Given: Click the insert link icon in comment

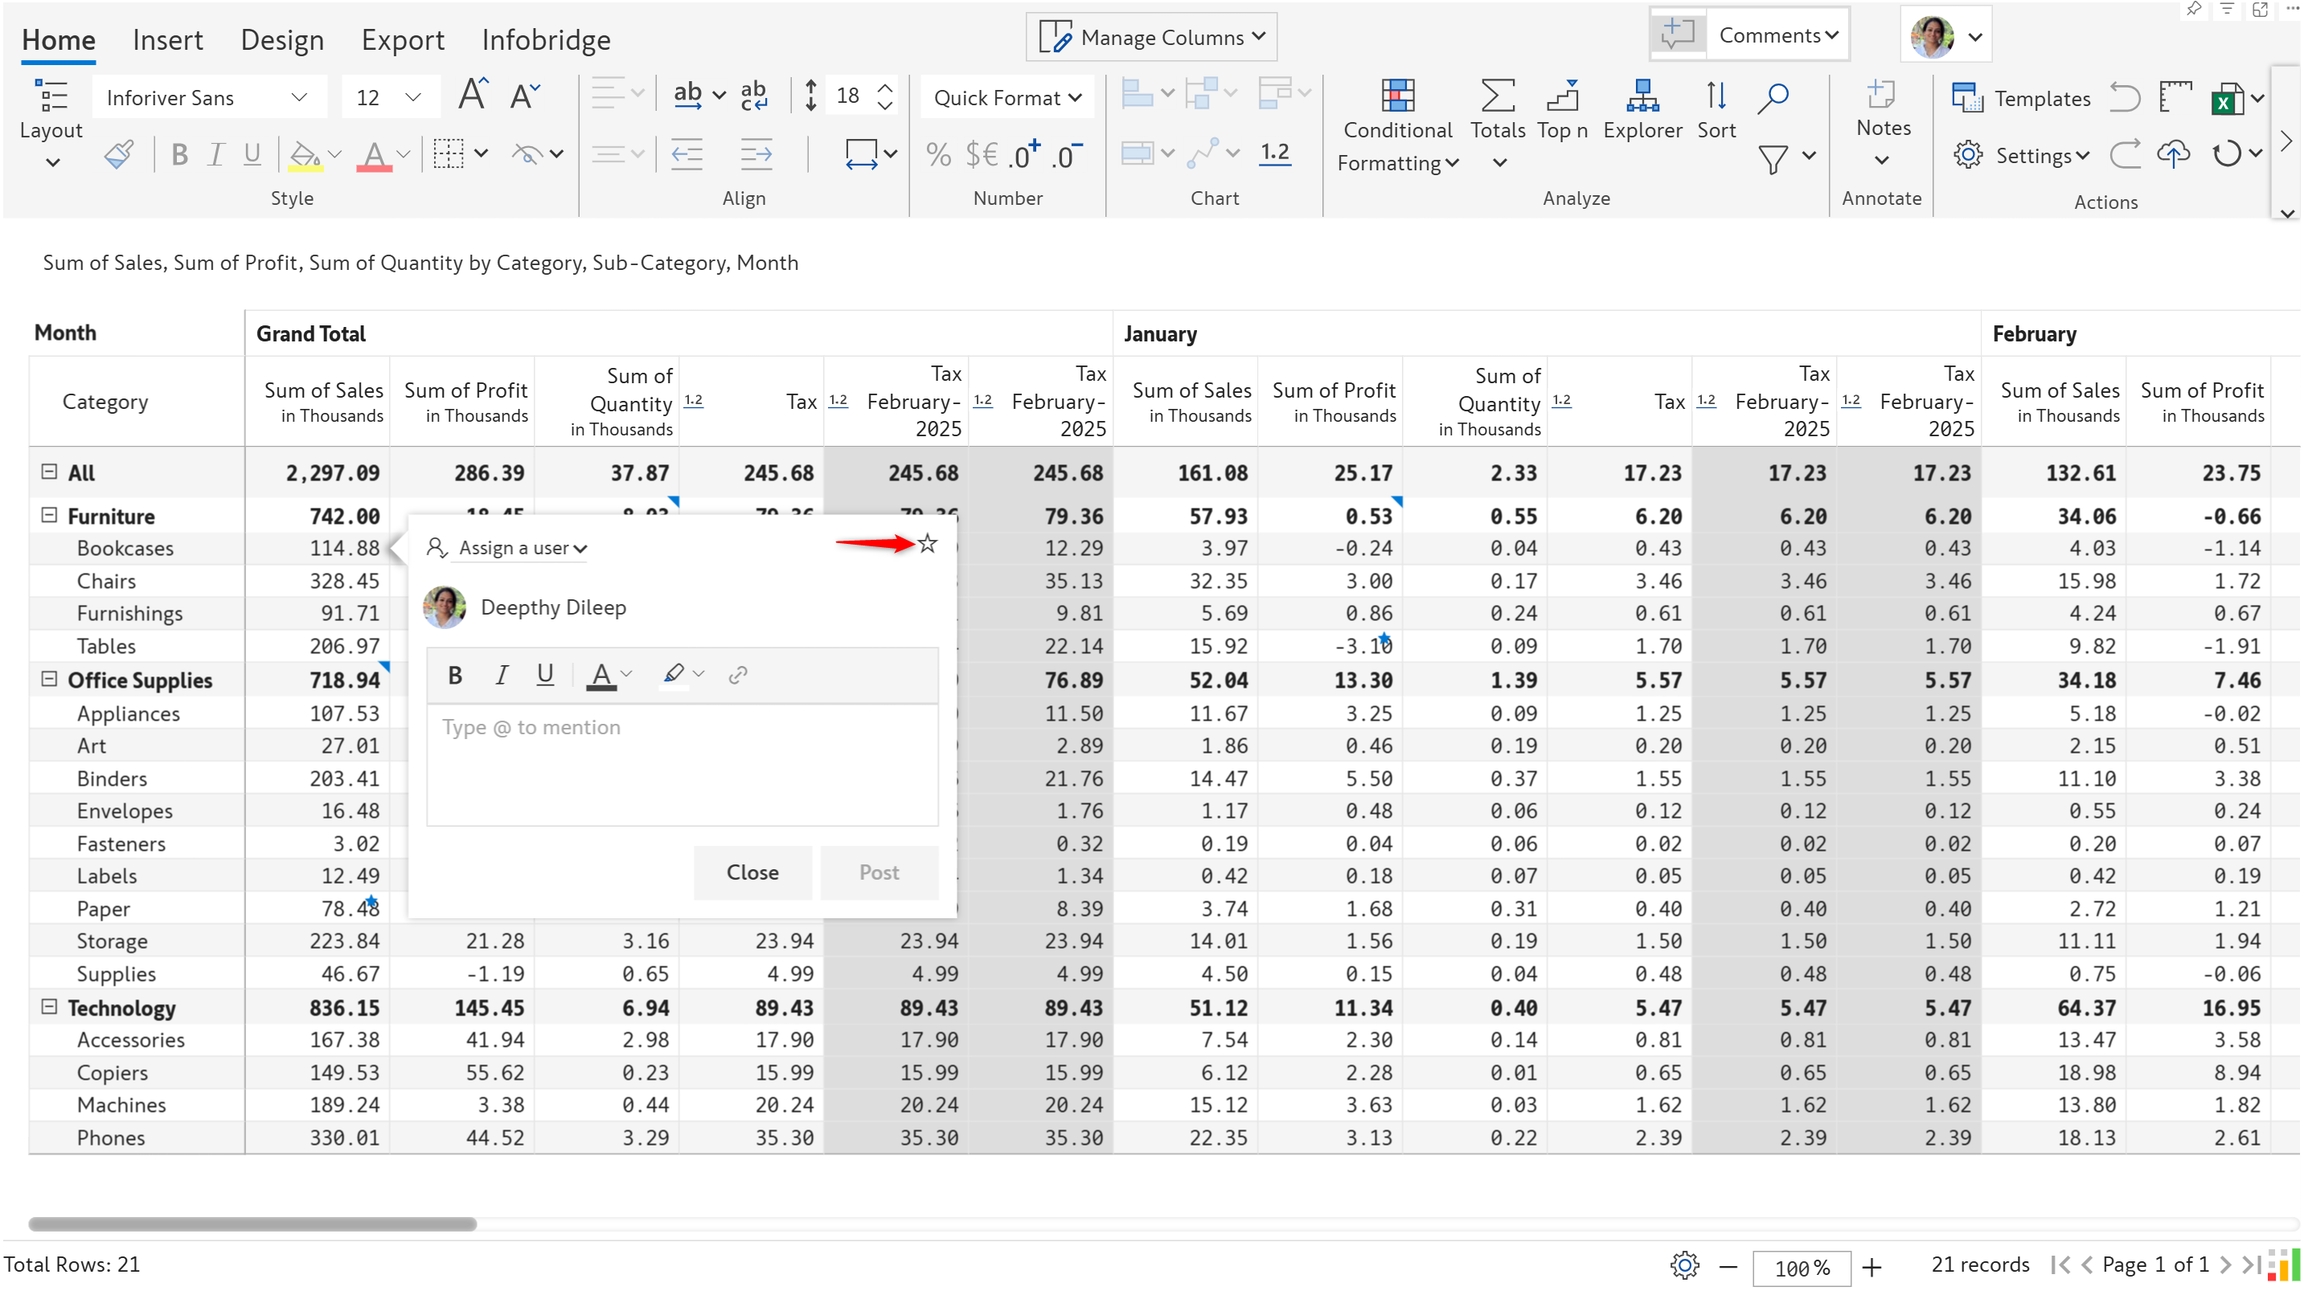Looking at the screenshot, I should click(738, 675).
